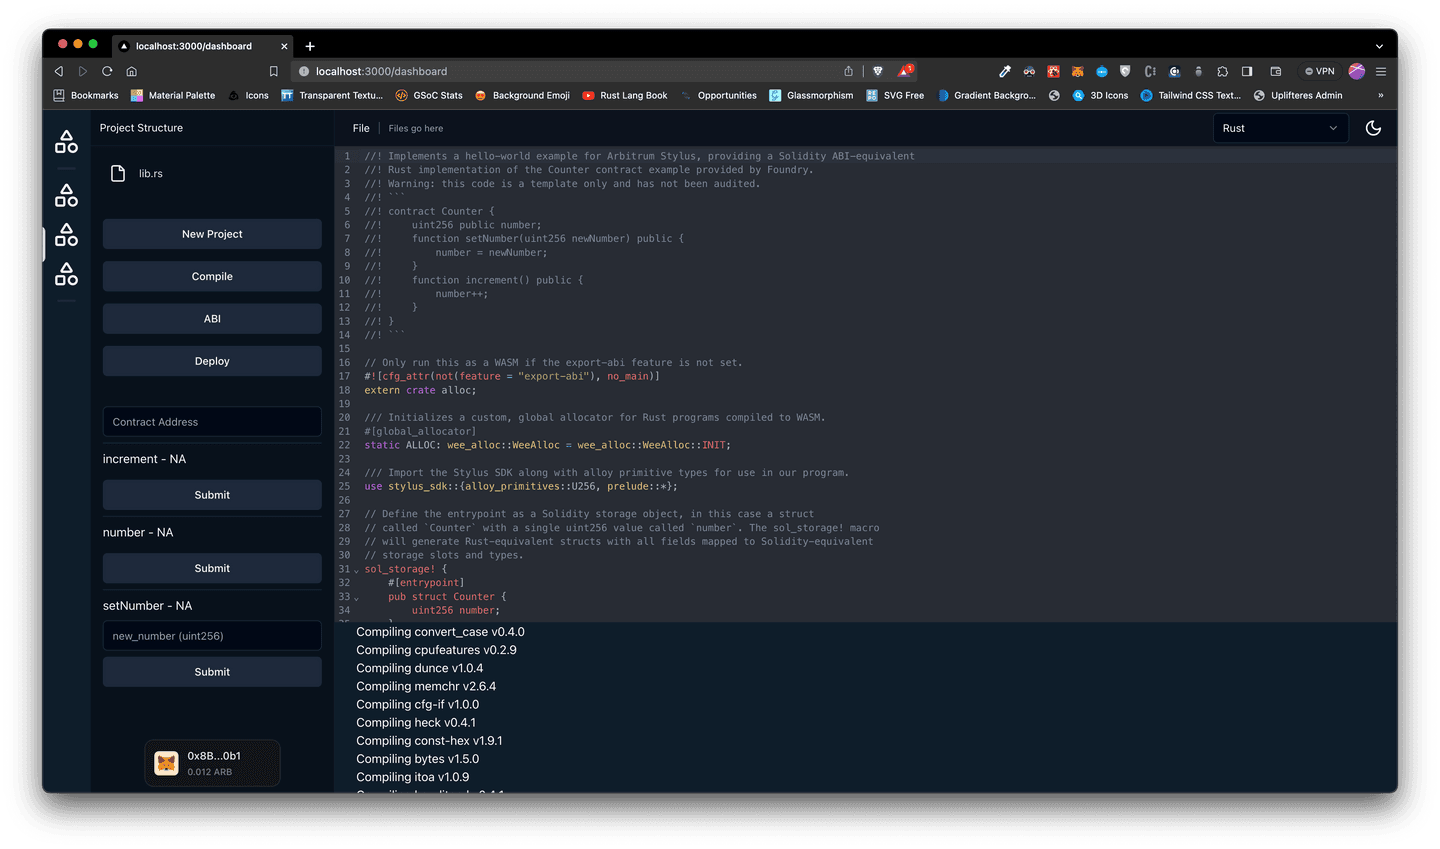Collapse code fold at line 31
Viewport: 1440px width, 849px height.
coord(356,570)
